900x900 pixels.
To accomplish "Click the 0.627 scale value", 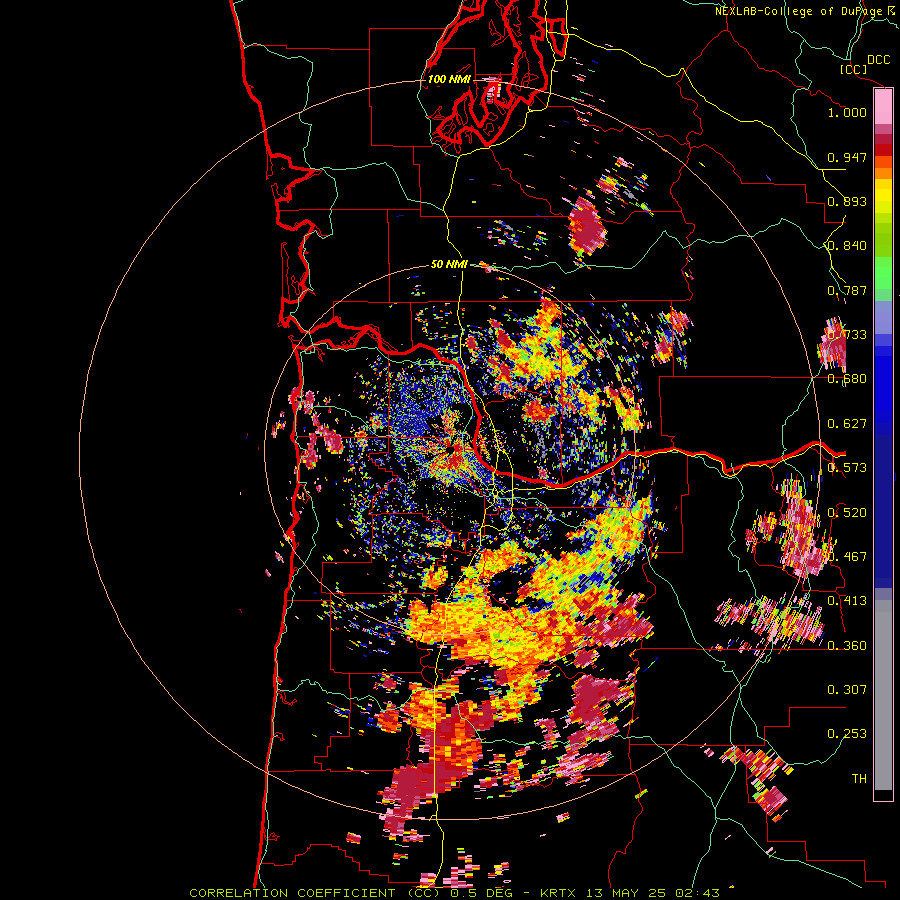I will pyautogui.click(x=847, y=423).
